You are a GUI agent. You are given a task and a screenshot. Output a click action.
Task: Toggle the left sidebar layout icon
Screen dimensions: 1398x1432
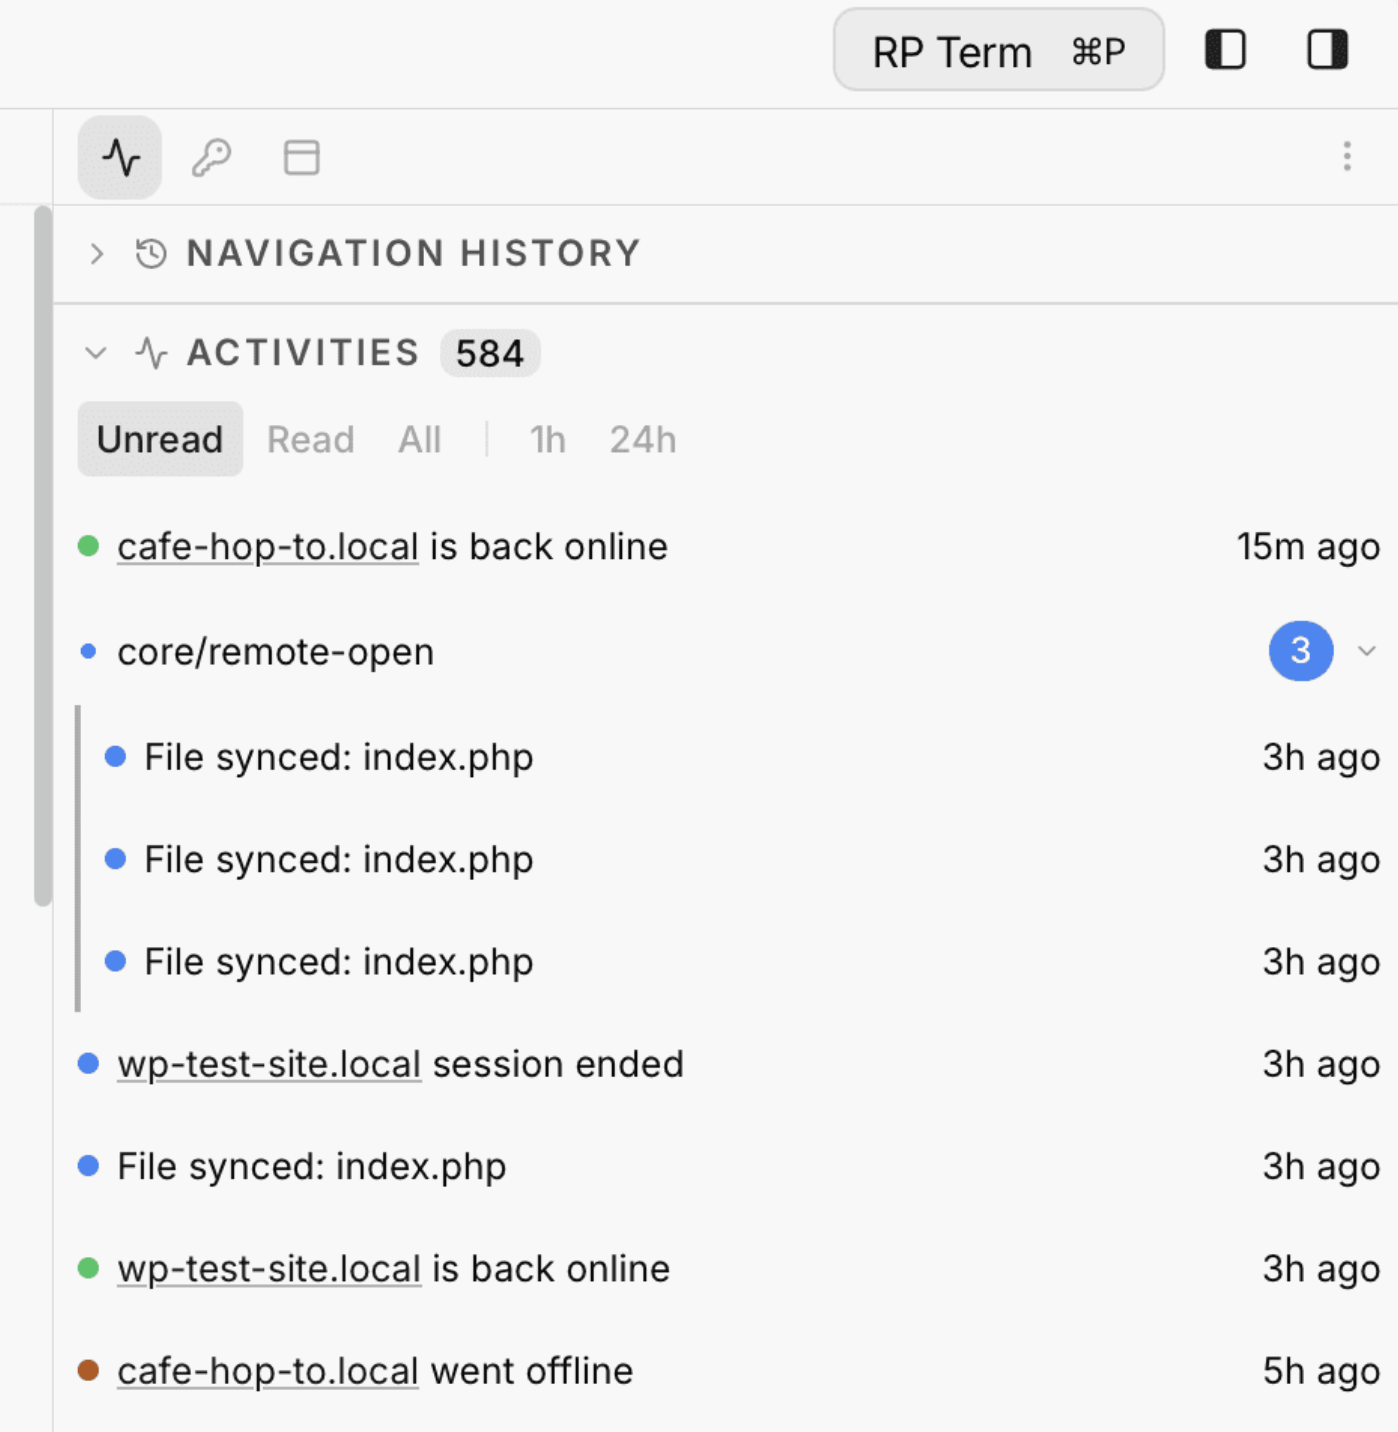(1224, 48)
